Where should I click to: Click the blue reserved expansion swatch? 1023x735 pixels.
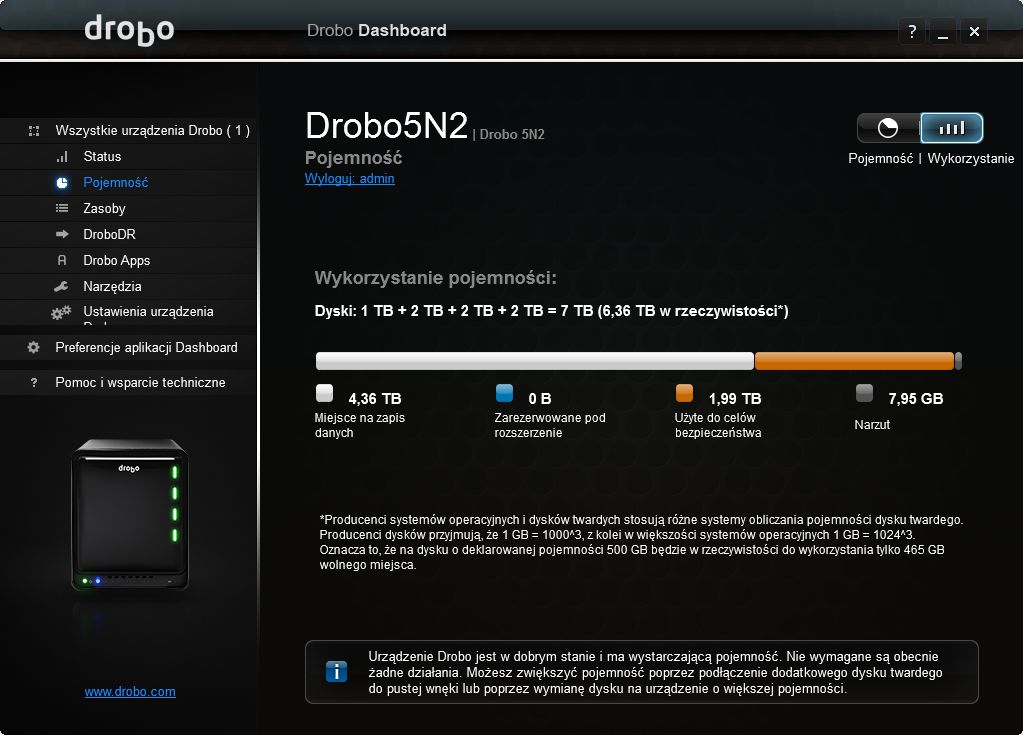coord(504,393)
